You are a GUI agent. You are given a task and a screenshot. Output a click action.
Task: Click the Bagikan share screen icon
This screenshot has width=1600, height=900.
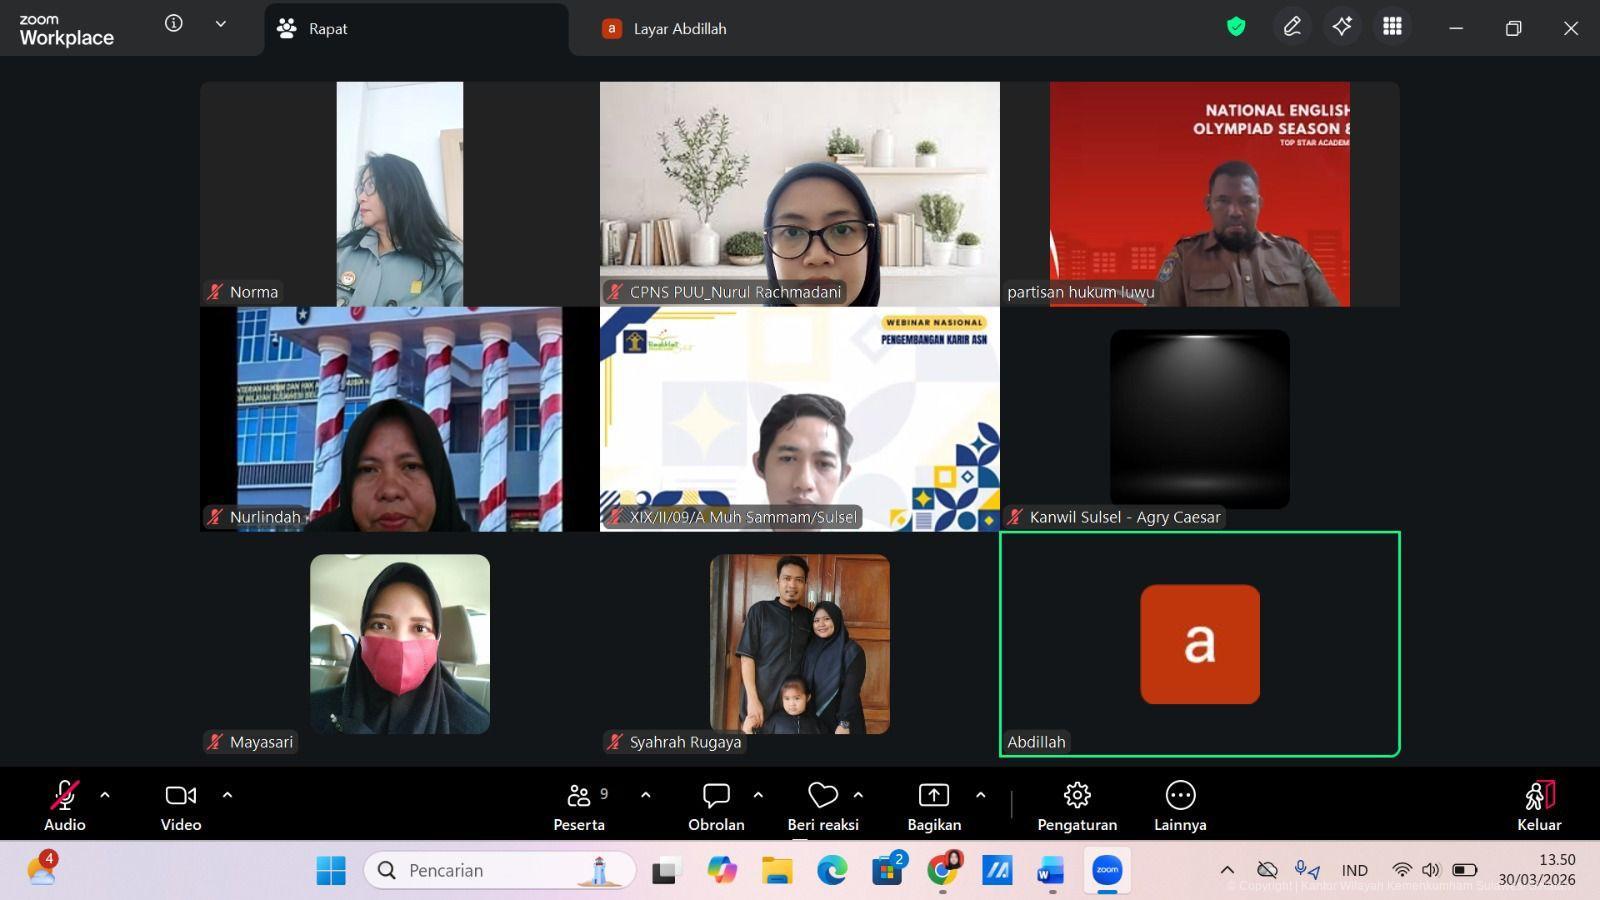tap(933, 796)
